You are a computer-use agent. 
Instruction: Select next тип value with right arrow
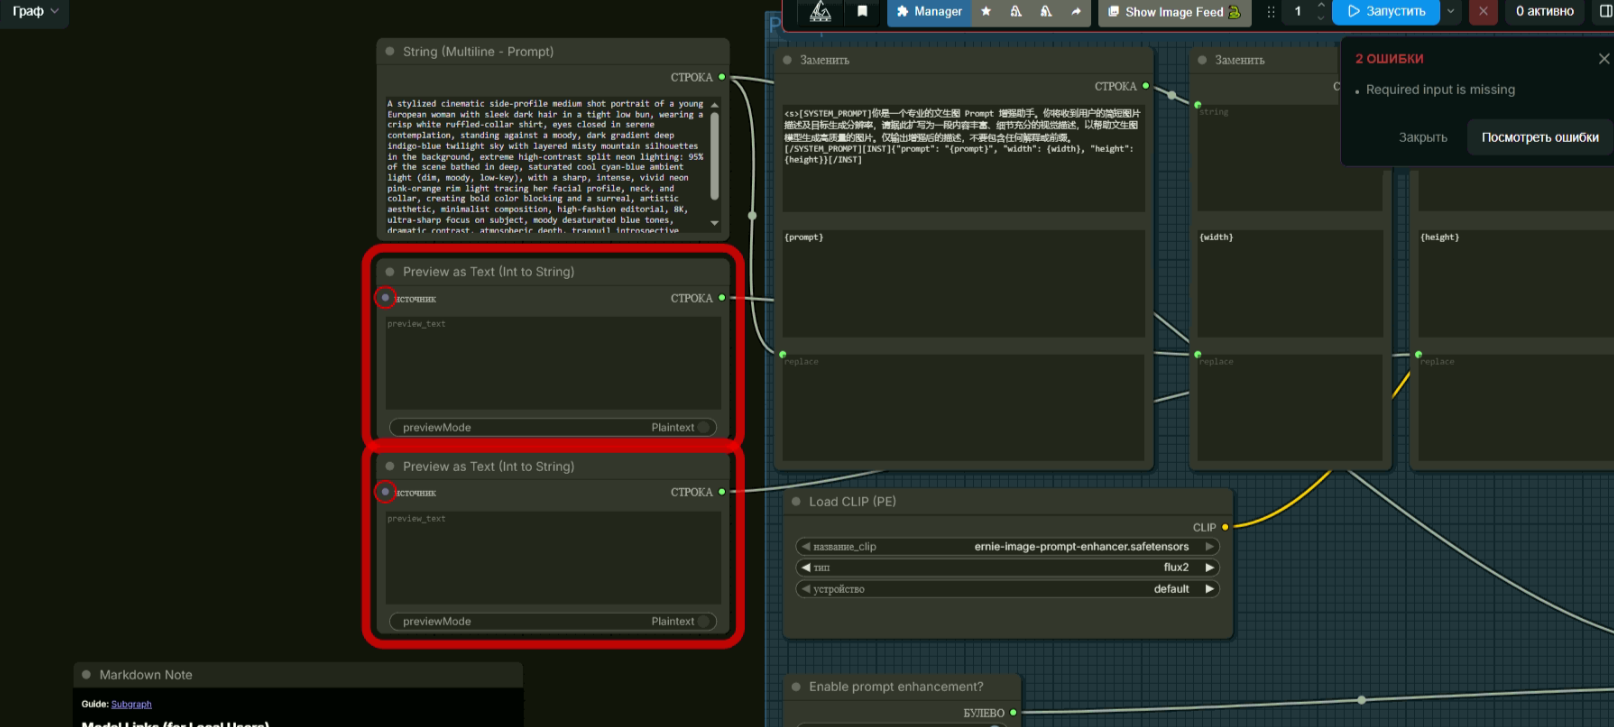coord(1209,567)
